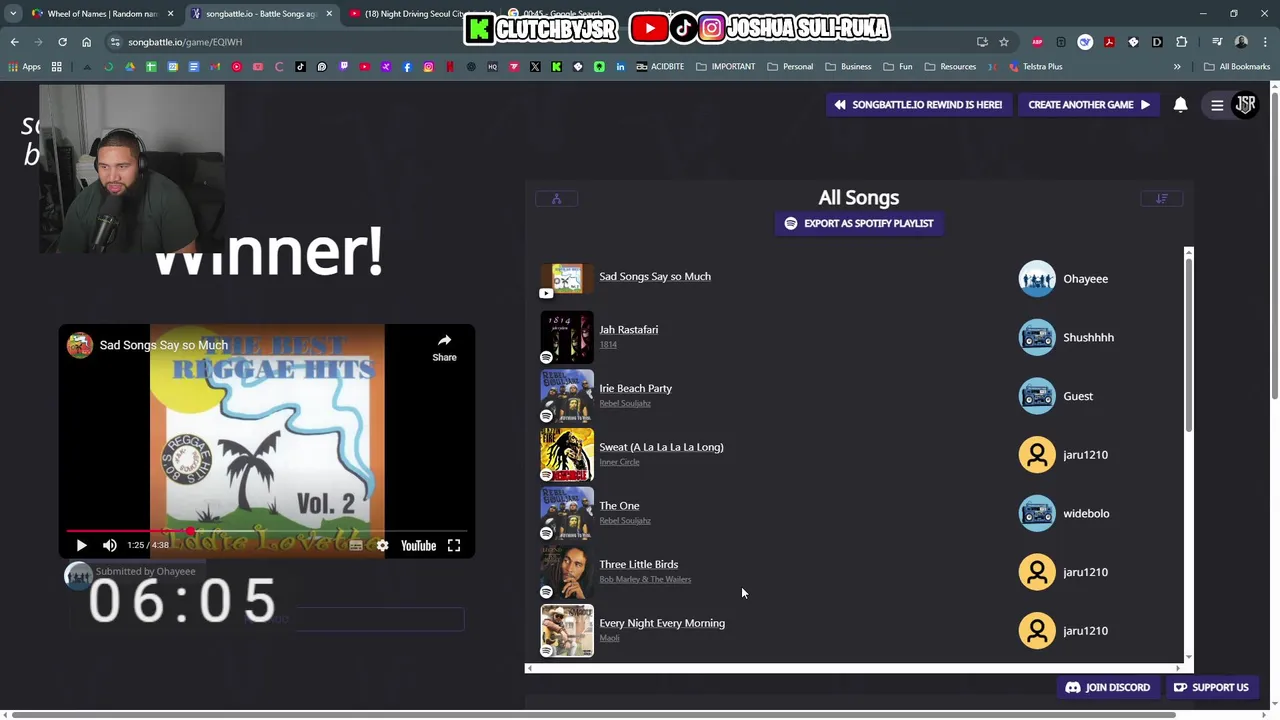
Task: Click Every Night Every Morning title
Action: (662, 623)
